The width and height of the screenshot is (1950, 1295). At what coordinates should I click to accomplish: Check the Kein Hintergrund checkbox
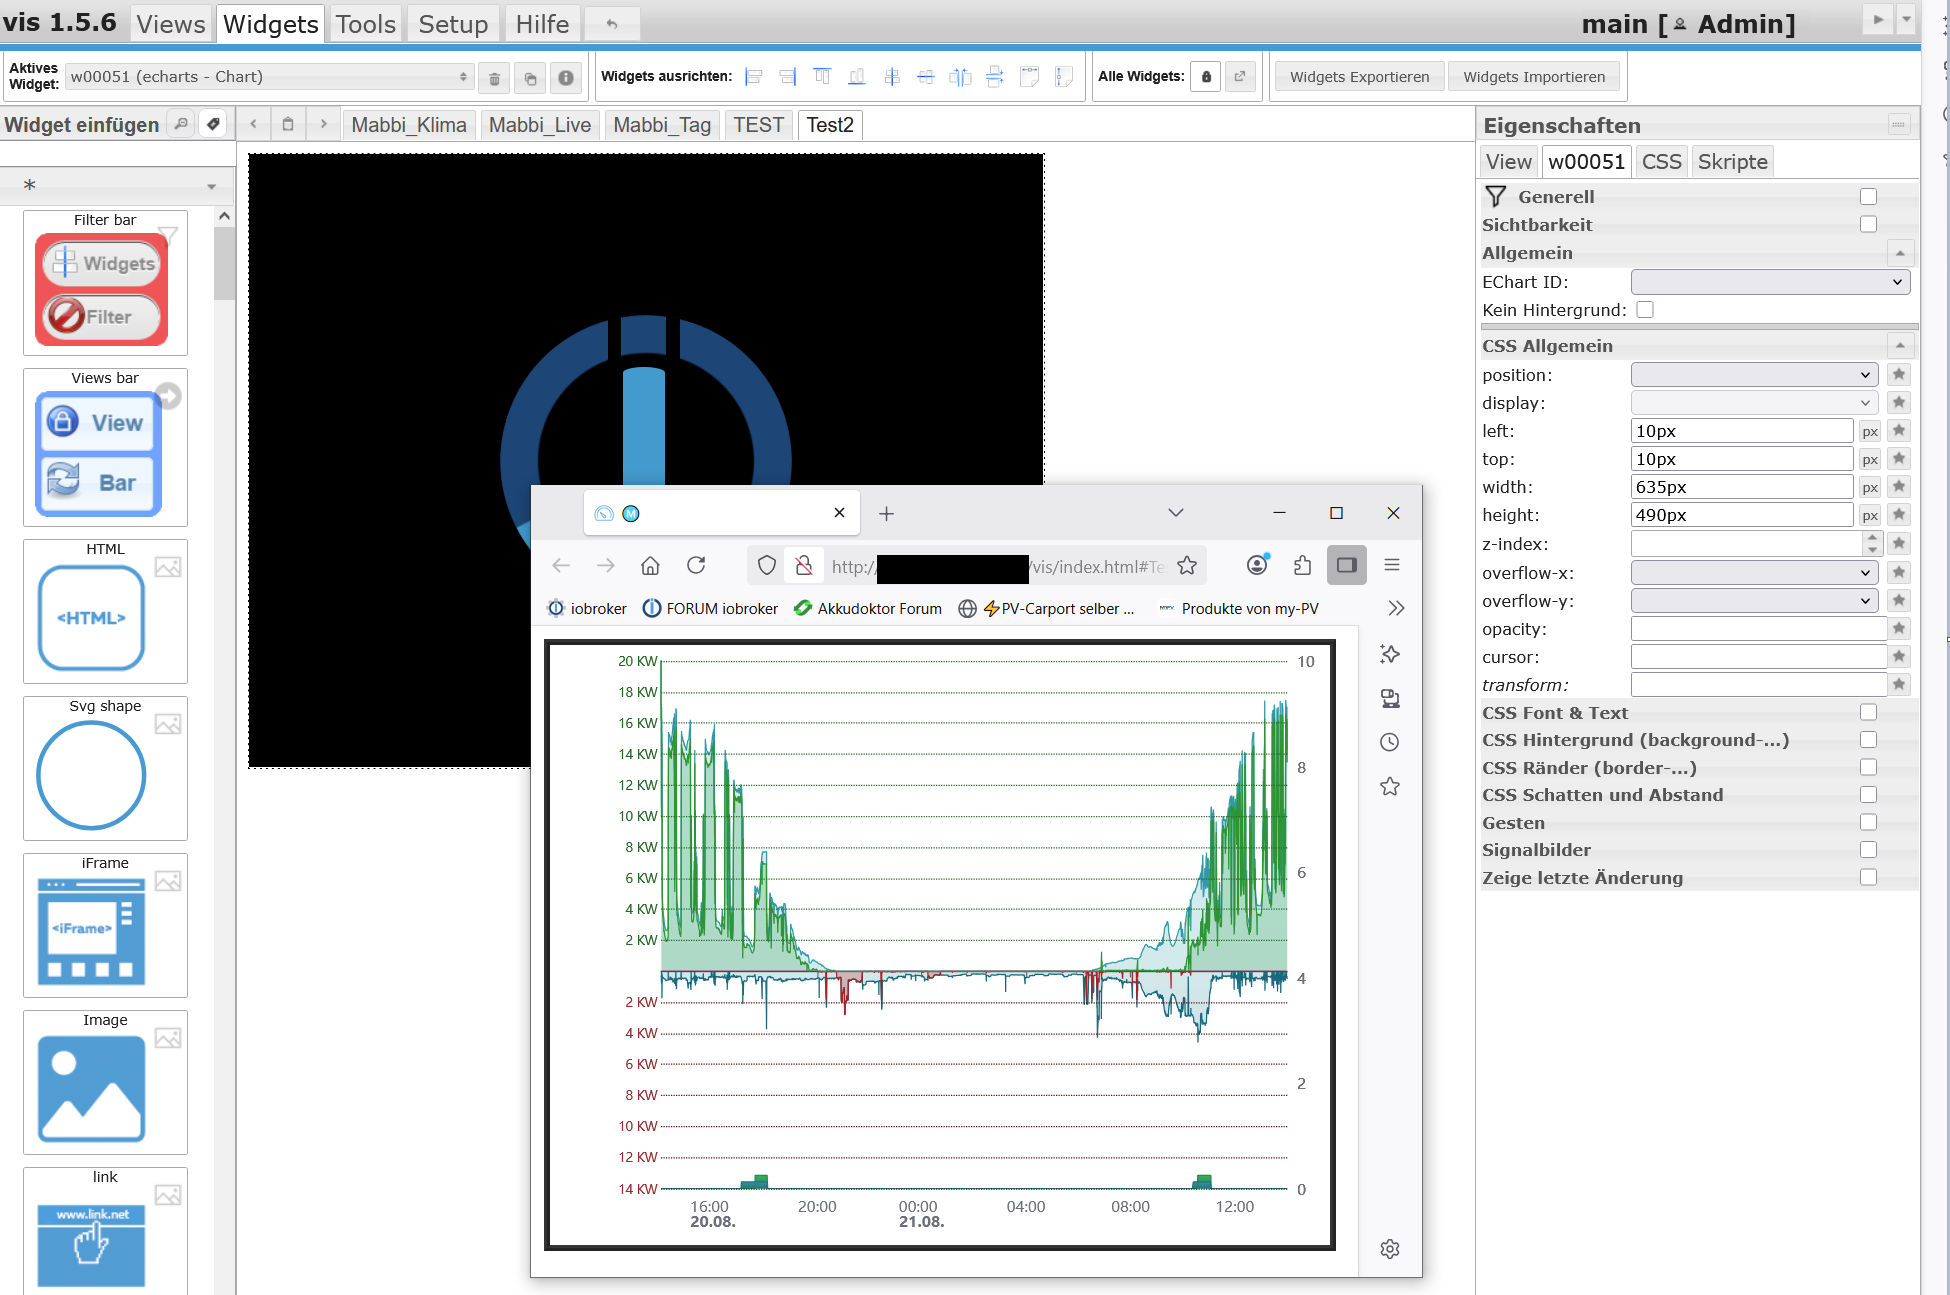coord(1645,310)
